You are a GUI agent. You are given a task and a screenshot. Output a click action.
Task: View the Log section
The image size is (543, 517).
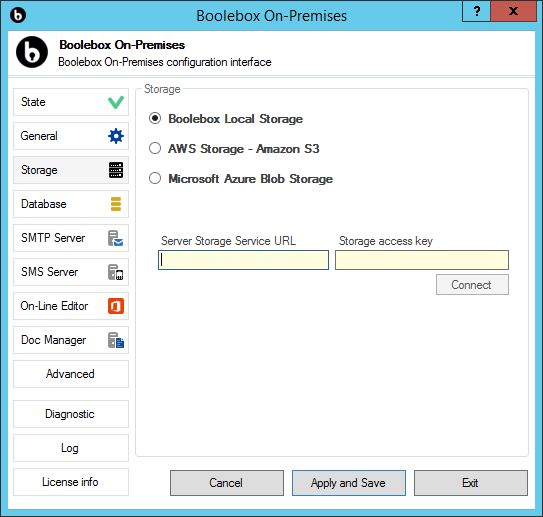pyautogui.click(x=71, y=448)
